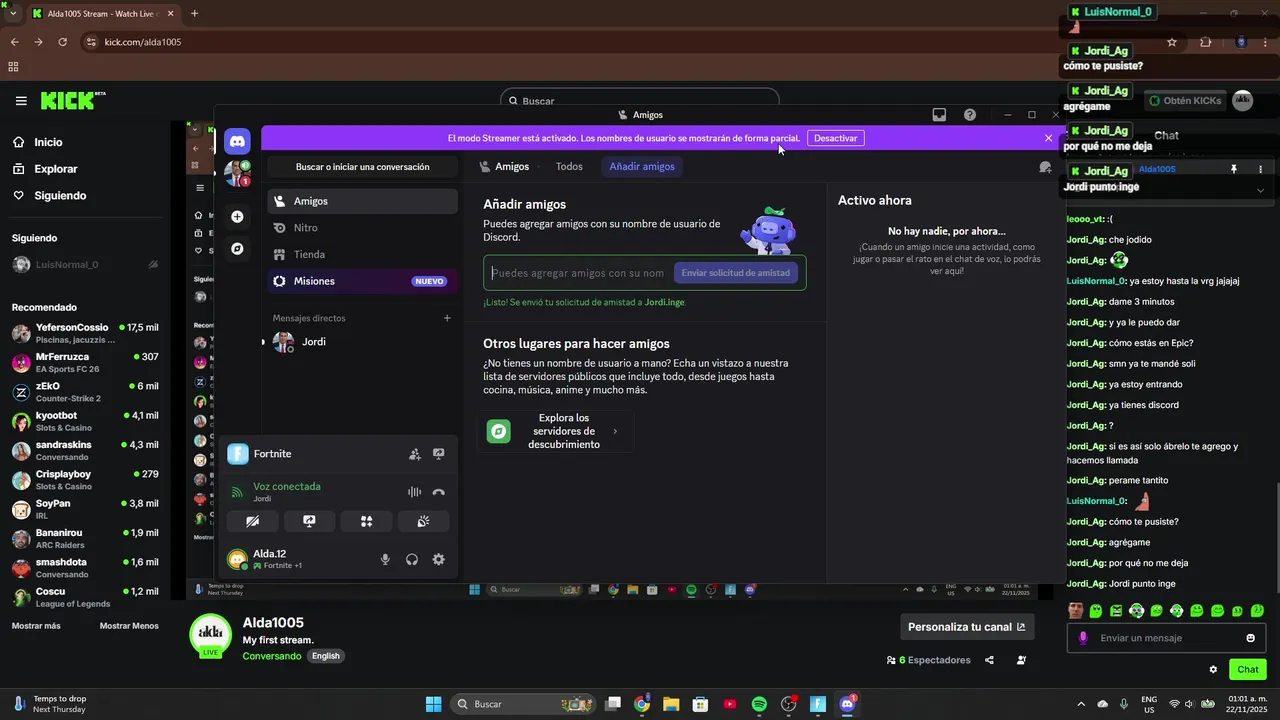This screenshot has height=720, width=1280.
Task: Focus the add friend username field
Action: click(x=578, y=273)
